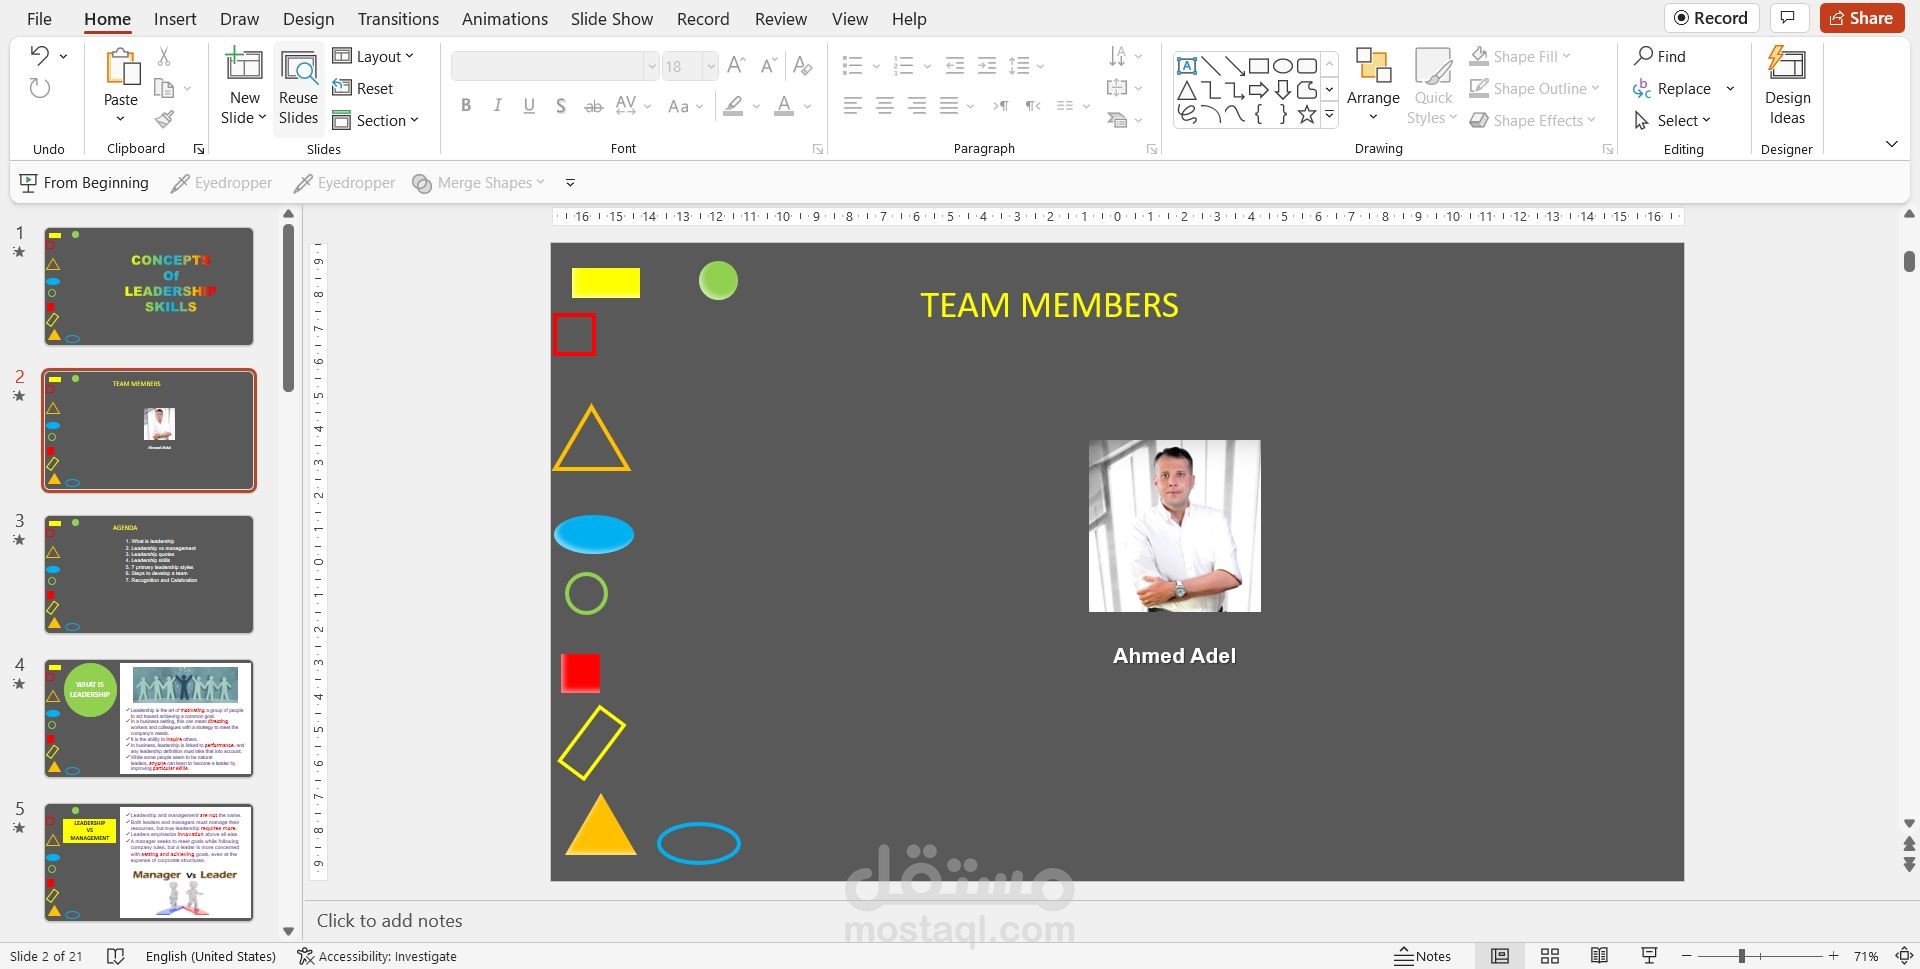Open the File menu
This screenshot has width=1920, height=969.
click(x=39, y=18)
